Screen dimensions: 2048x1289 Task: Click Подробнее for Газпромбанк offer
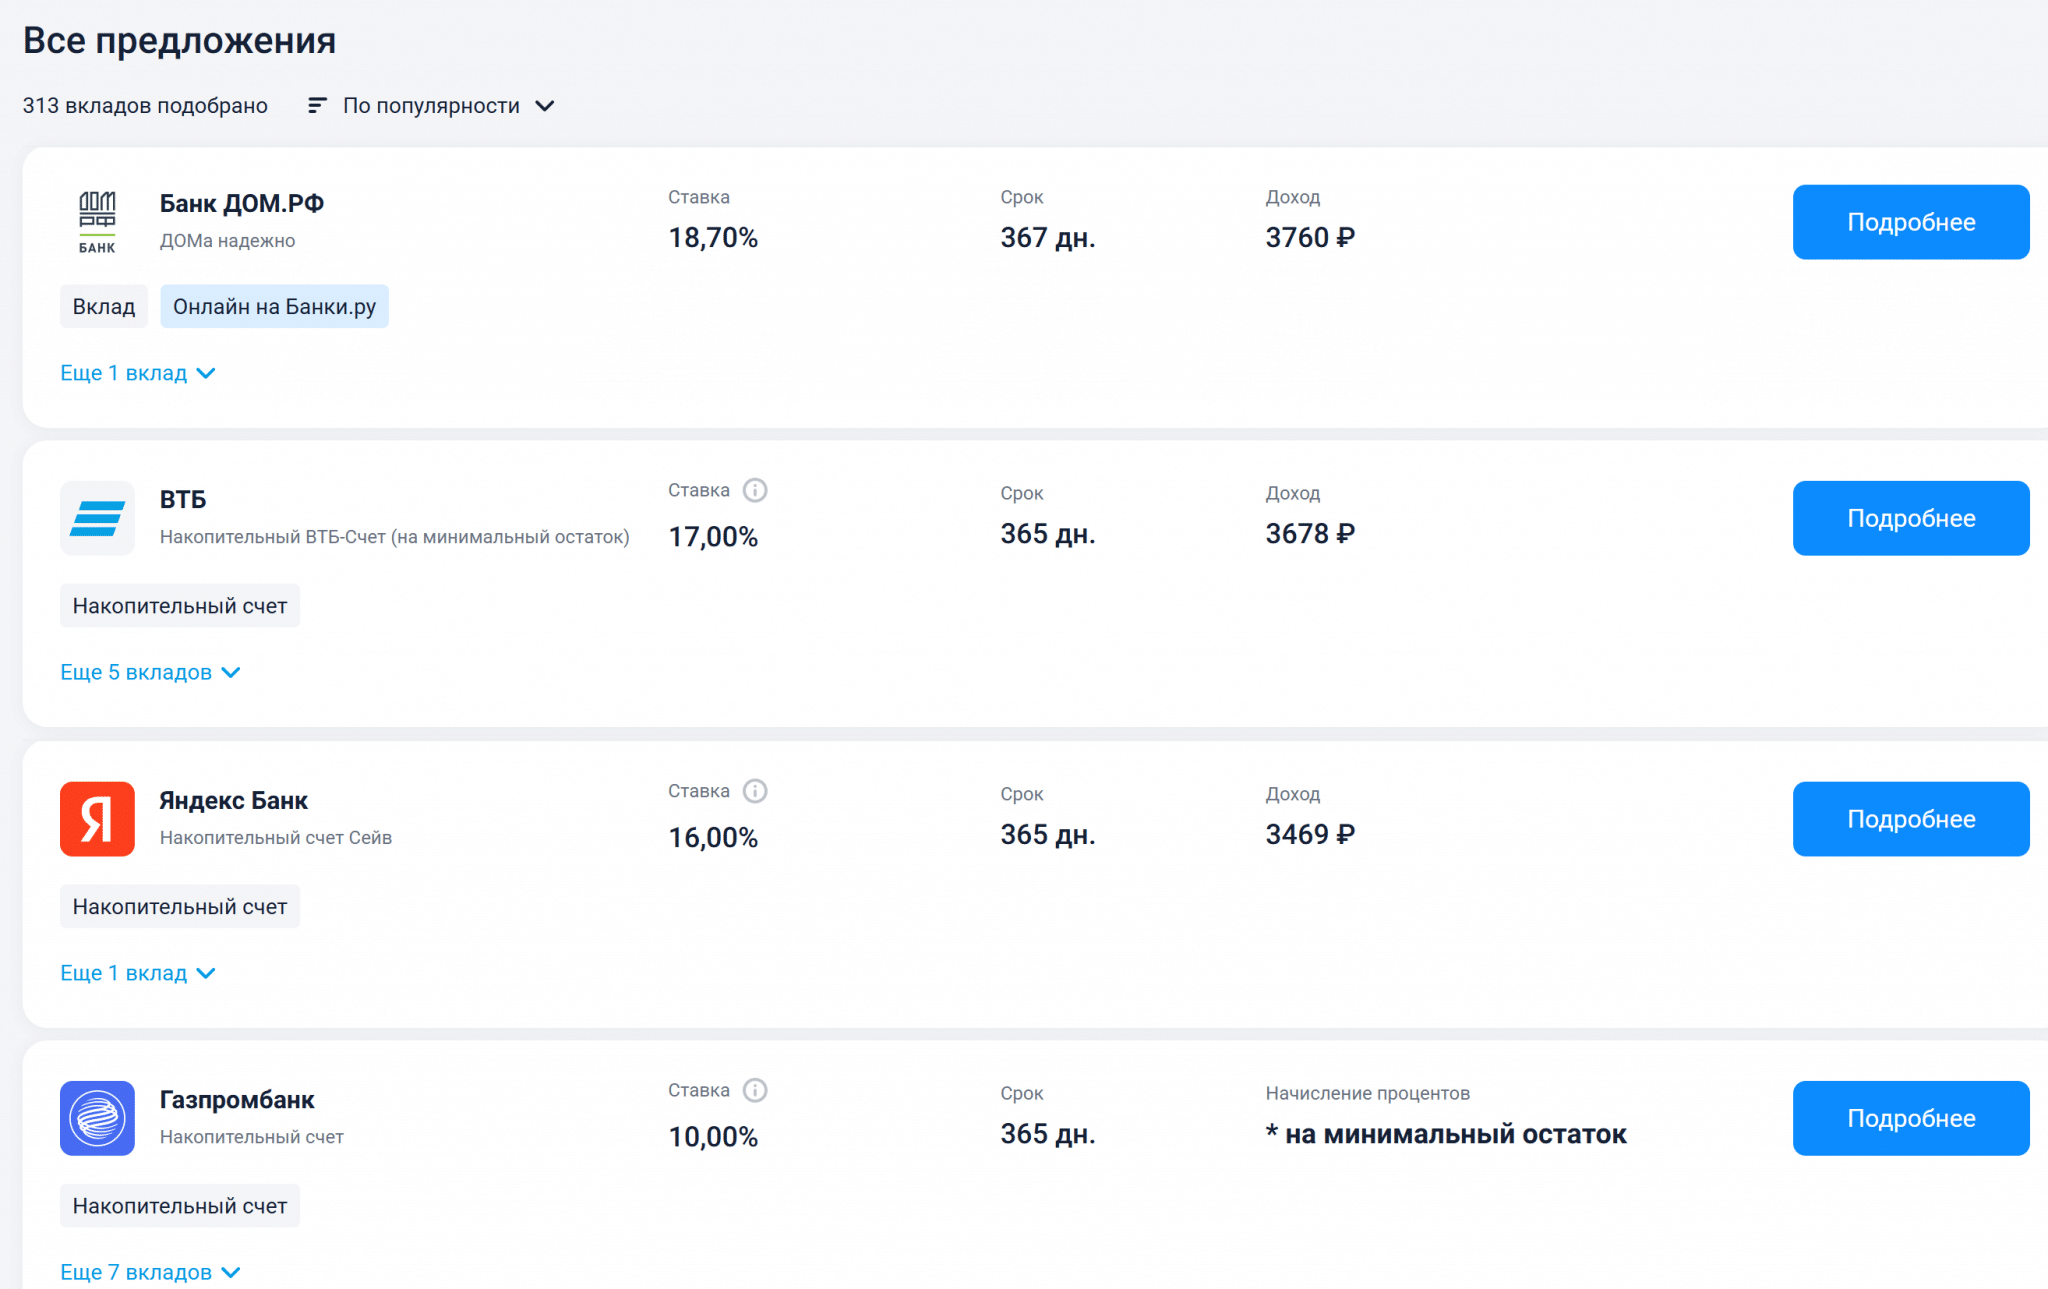(1910, 1118)
